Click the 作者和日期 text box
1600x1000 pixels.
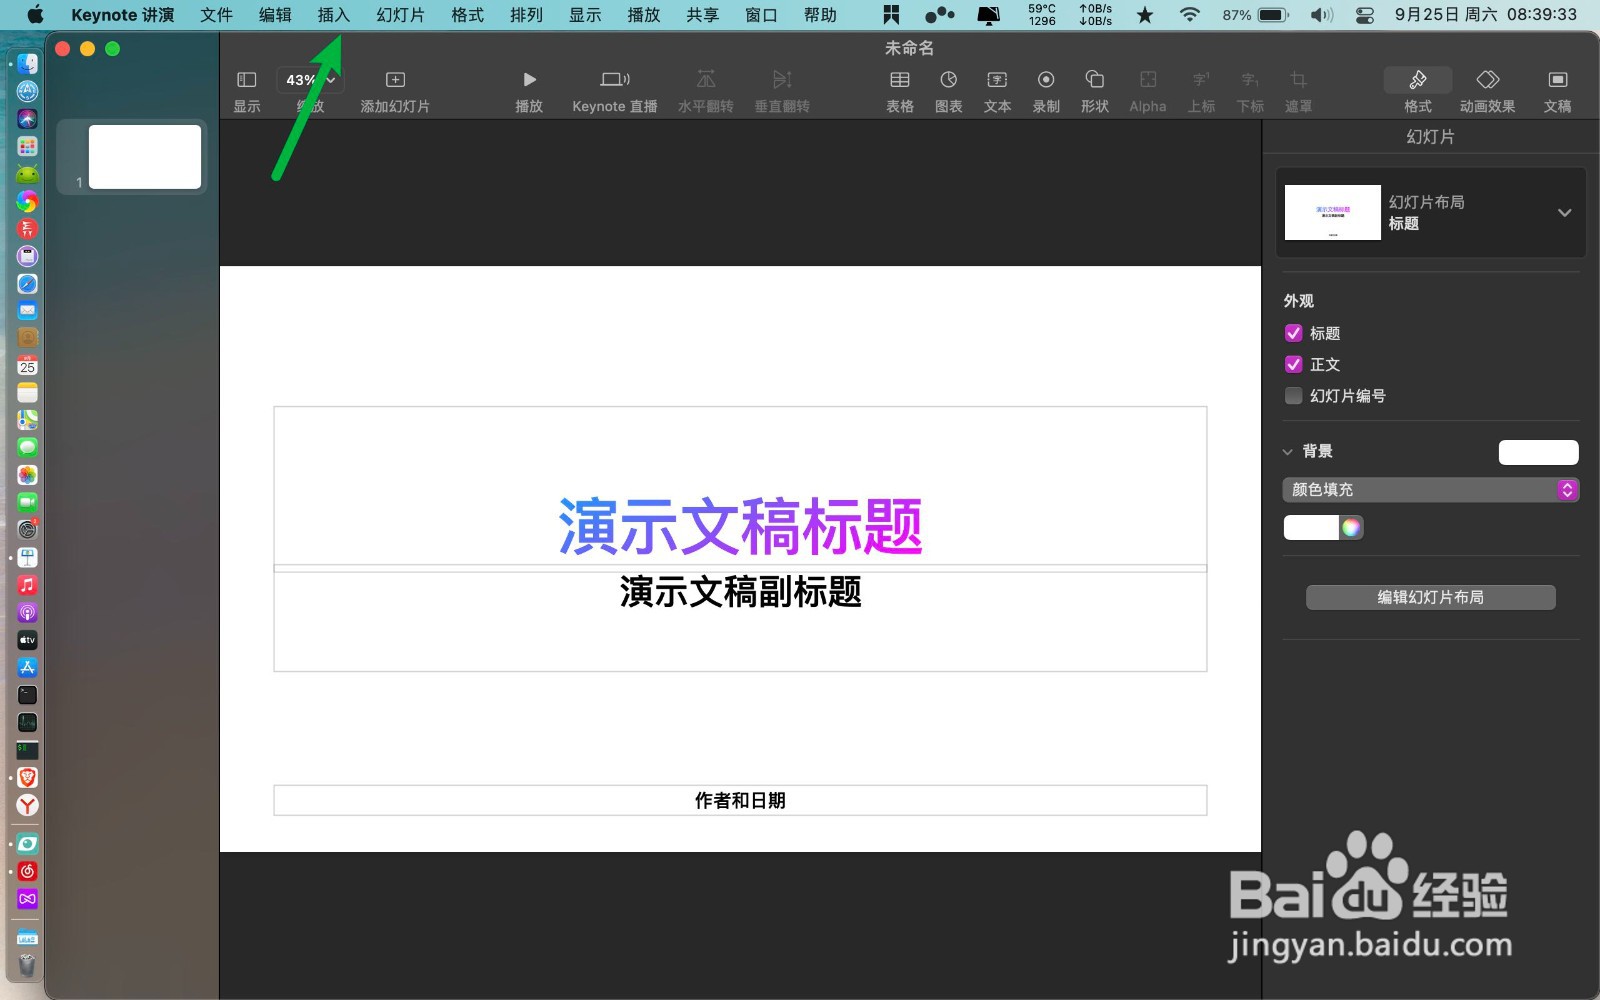coord(740,800)
